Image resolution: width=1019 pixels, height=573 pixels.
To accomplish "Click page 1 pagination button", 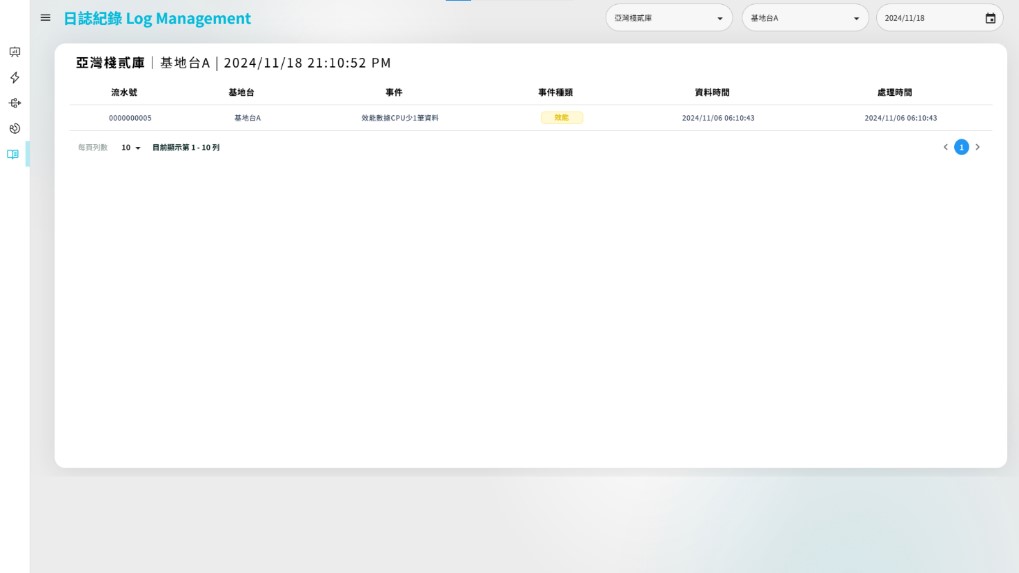I will click(961, 147).
